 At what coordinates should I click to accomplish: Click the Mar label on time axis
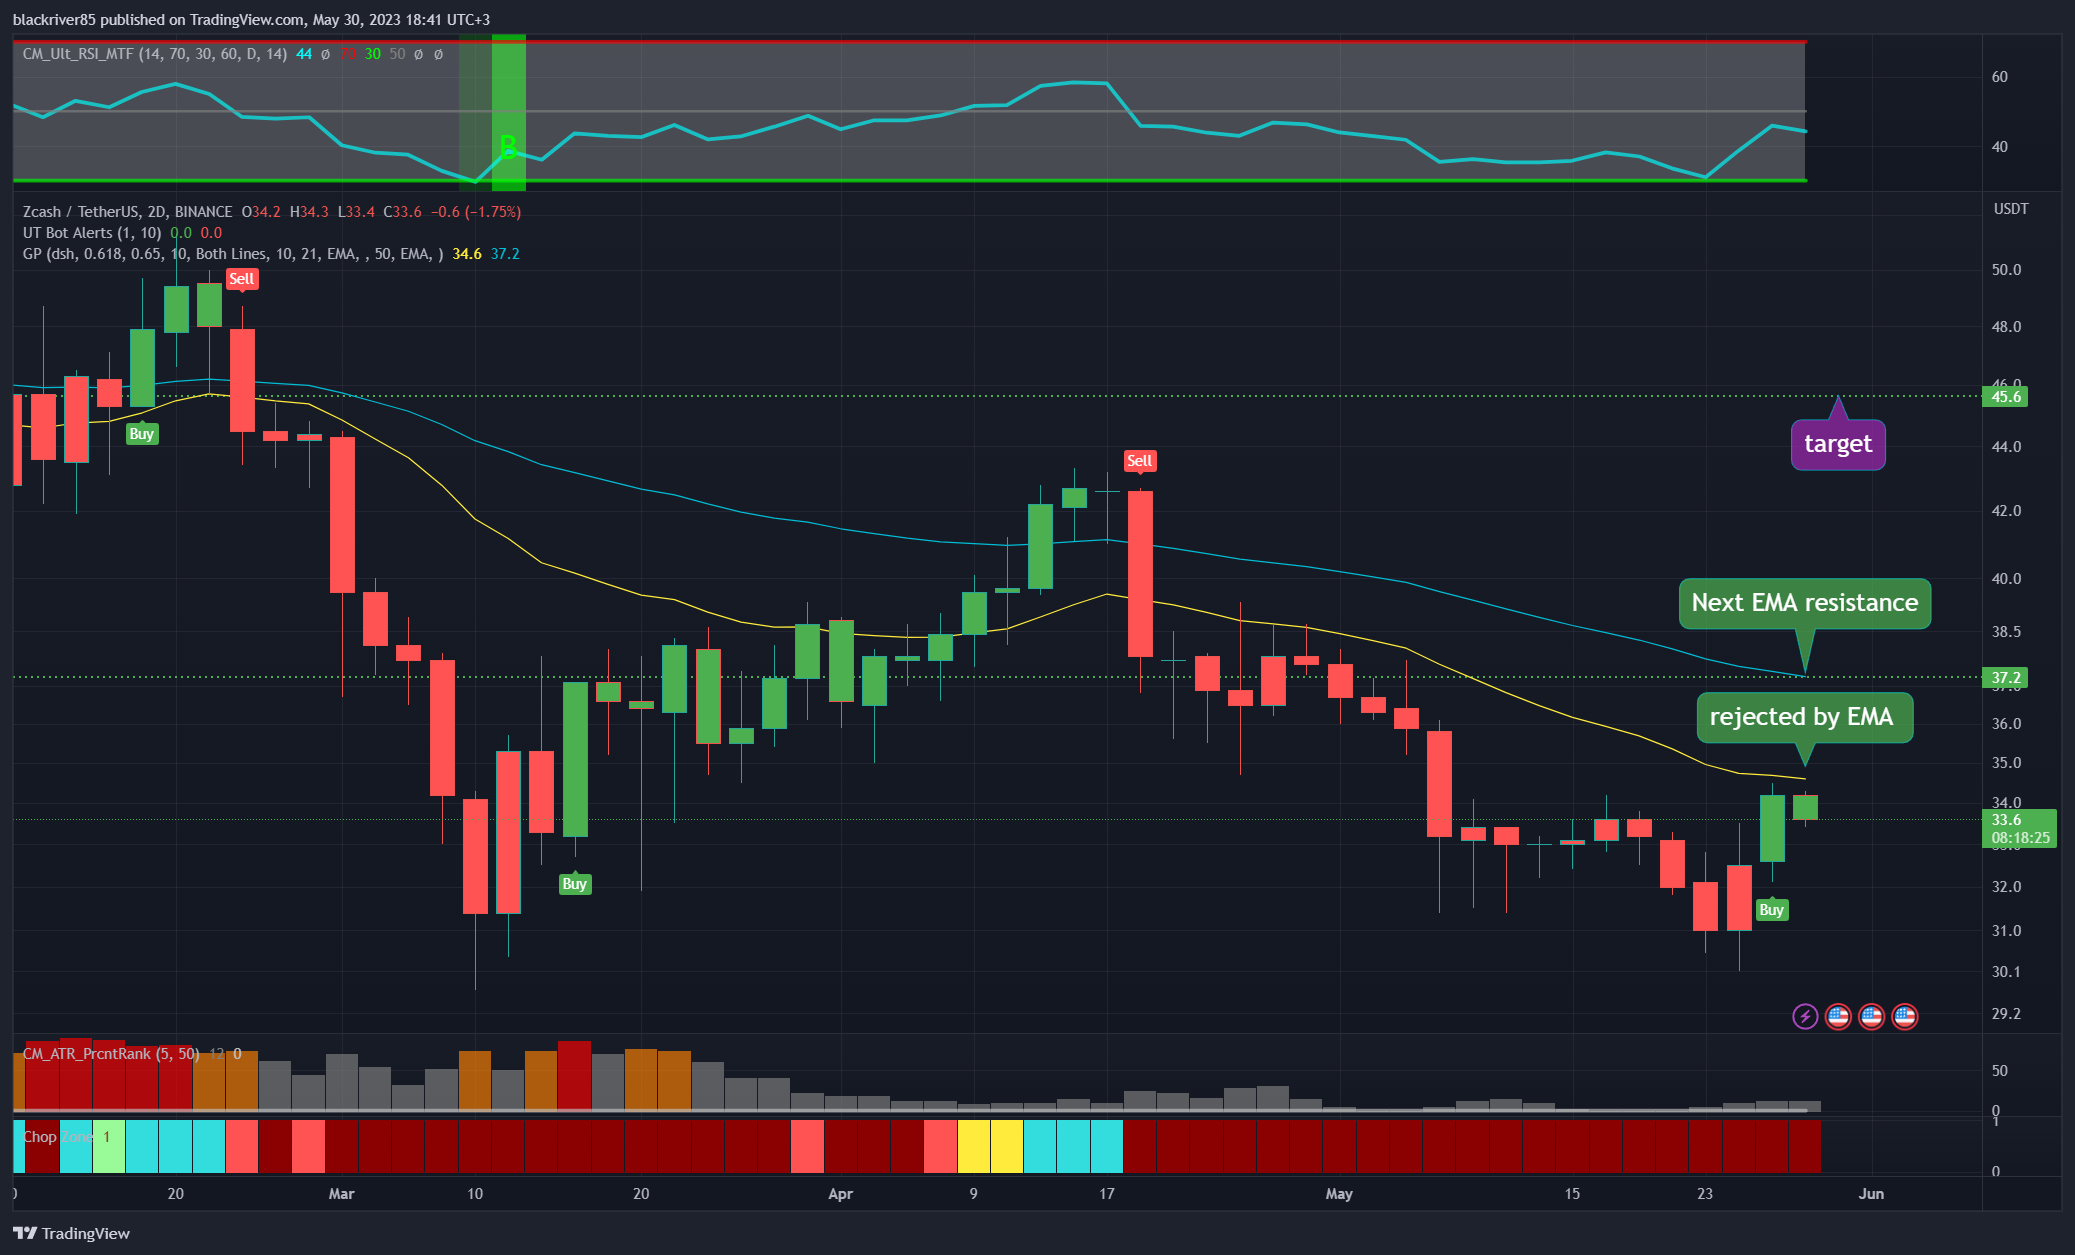(342, 1194)
